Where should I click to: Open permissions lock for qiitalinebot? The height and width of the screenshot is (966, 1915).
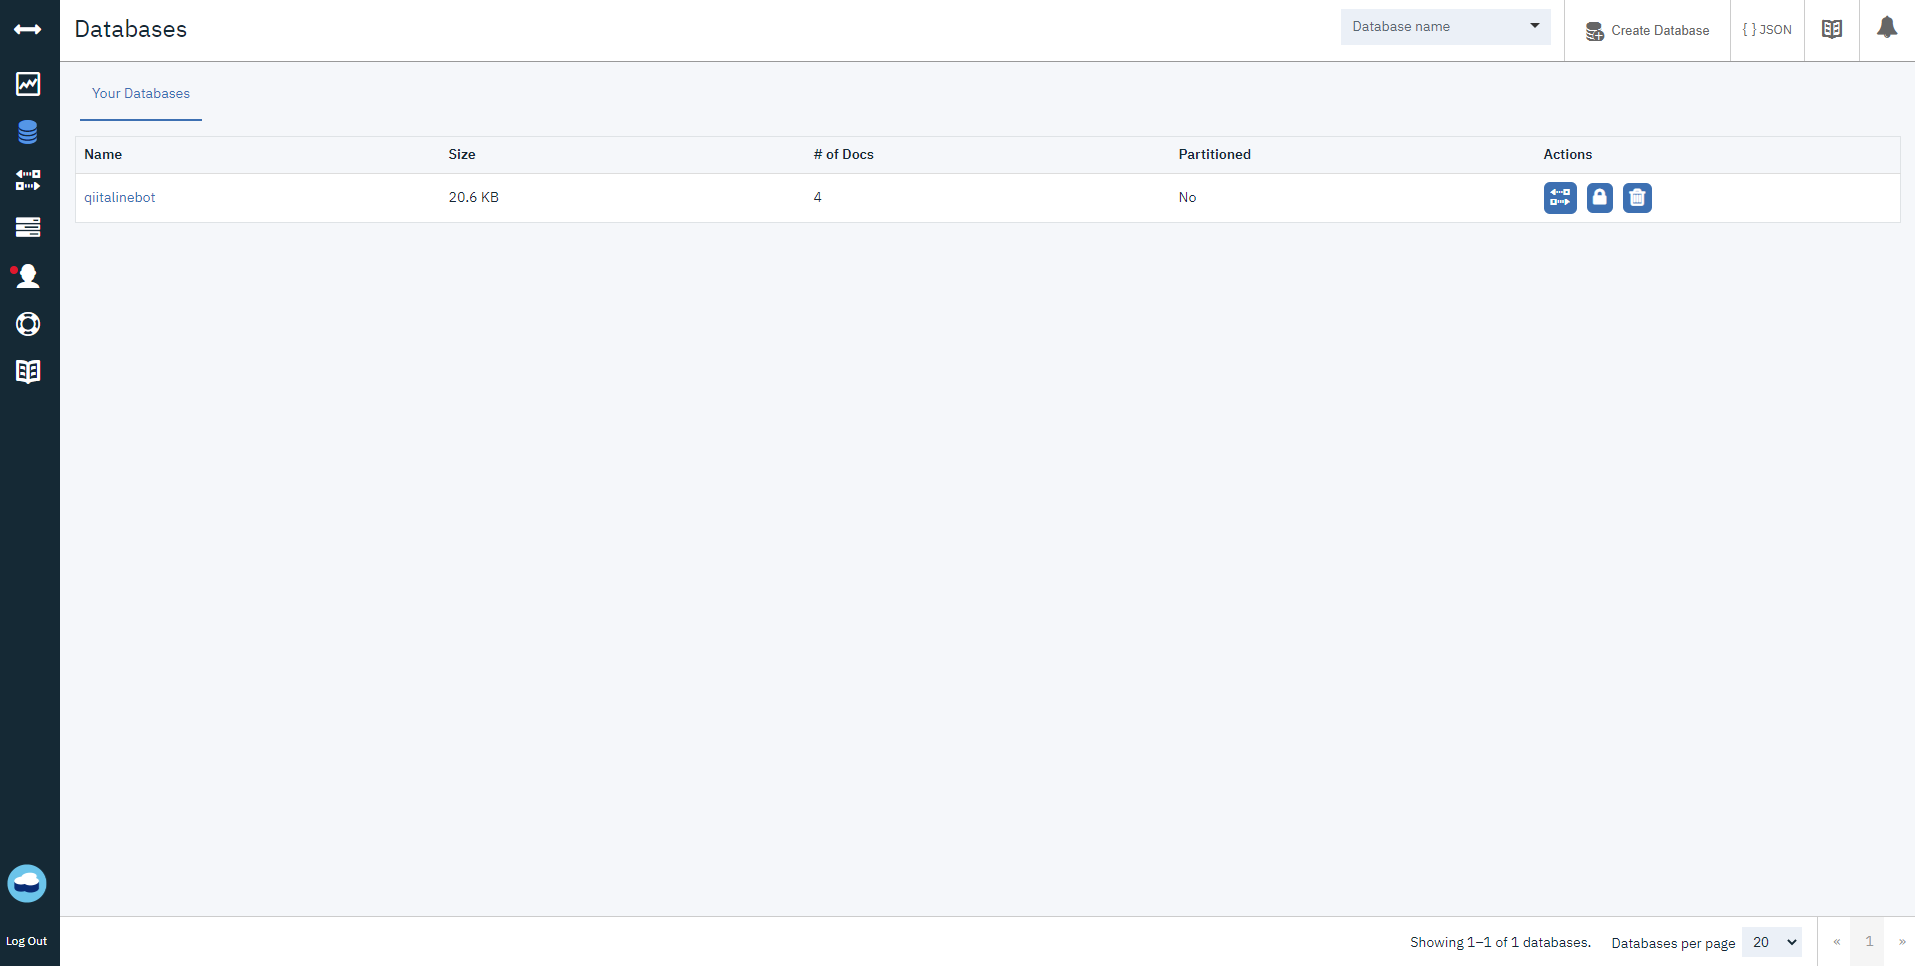point(1600,198)
